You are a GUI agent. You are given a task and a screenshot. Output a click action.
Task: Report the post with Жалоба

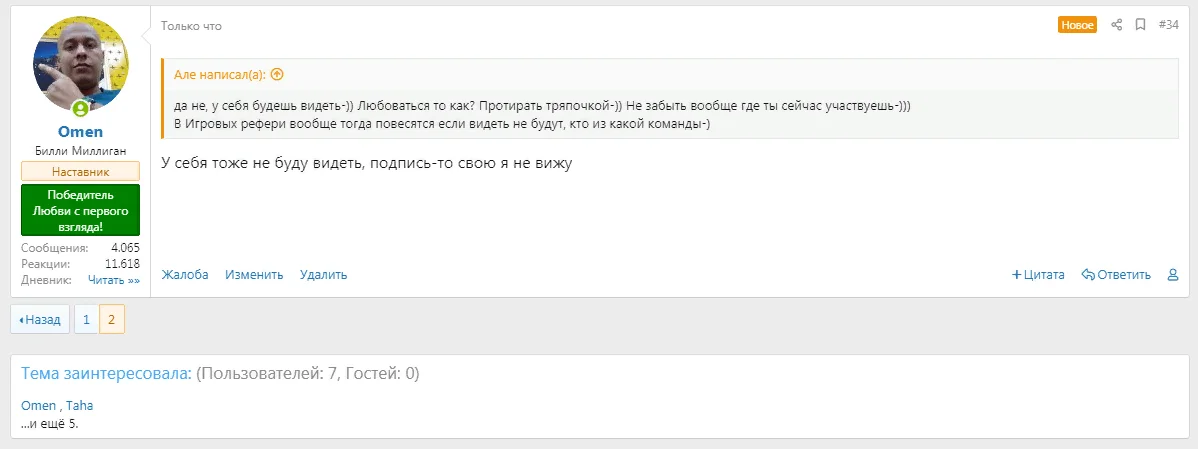pos(185,275)
